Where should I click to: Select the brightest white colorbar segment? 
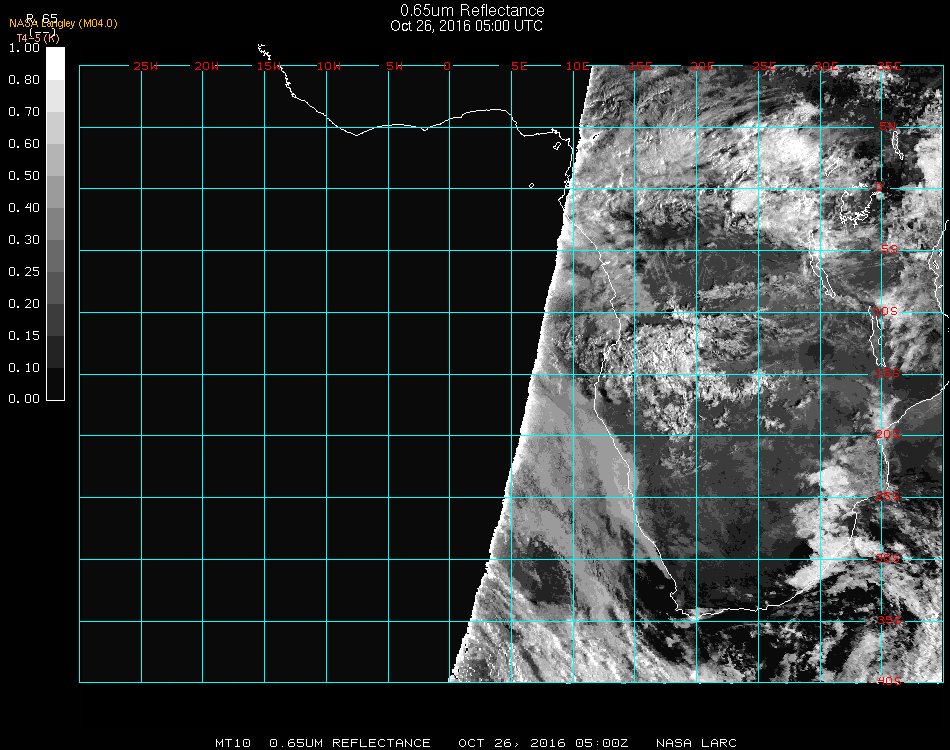click(x=55, y=63)
